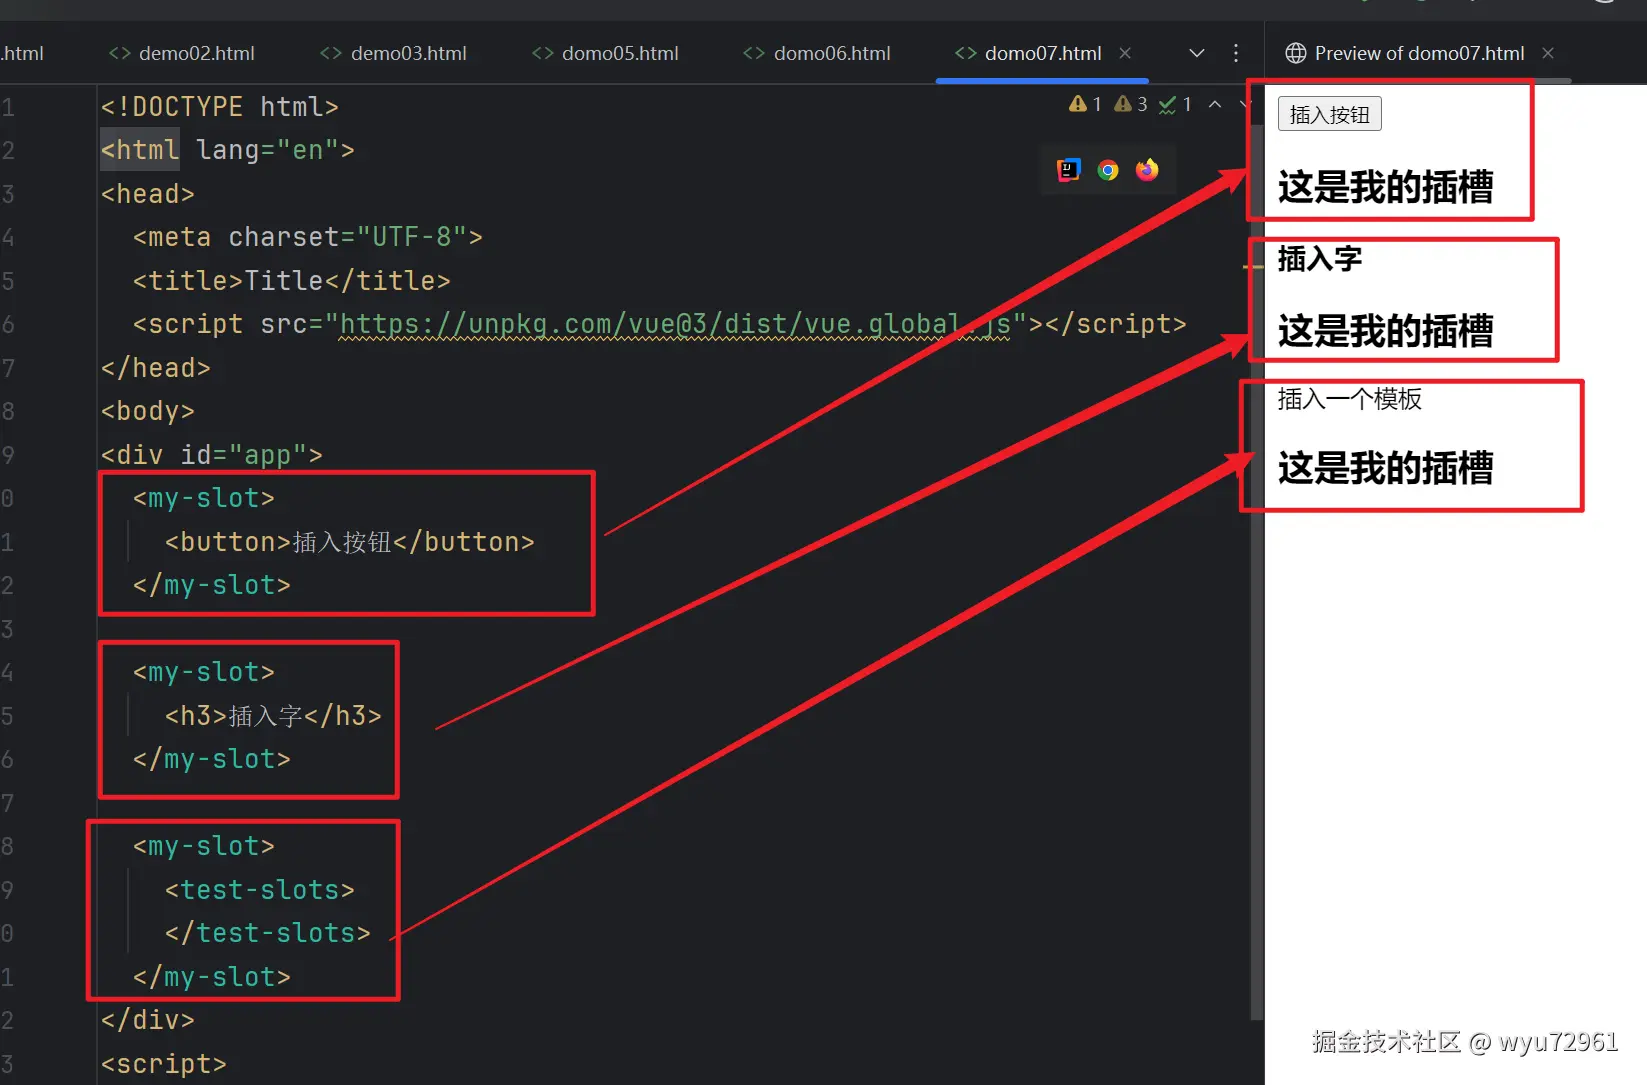Click the opening <body> tag line
Viewport: 1647px width, 1085px height.
(x=148, y=411)
